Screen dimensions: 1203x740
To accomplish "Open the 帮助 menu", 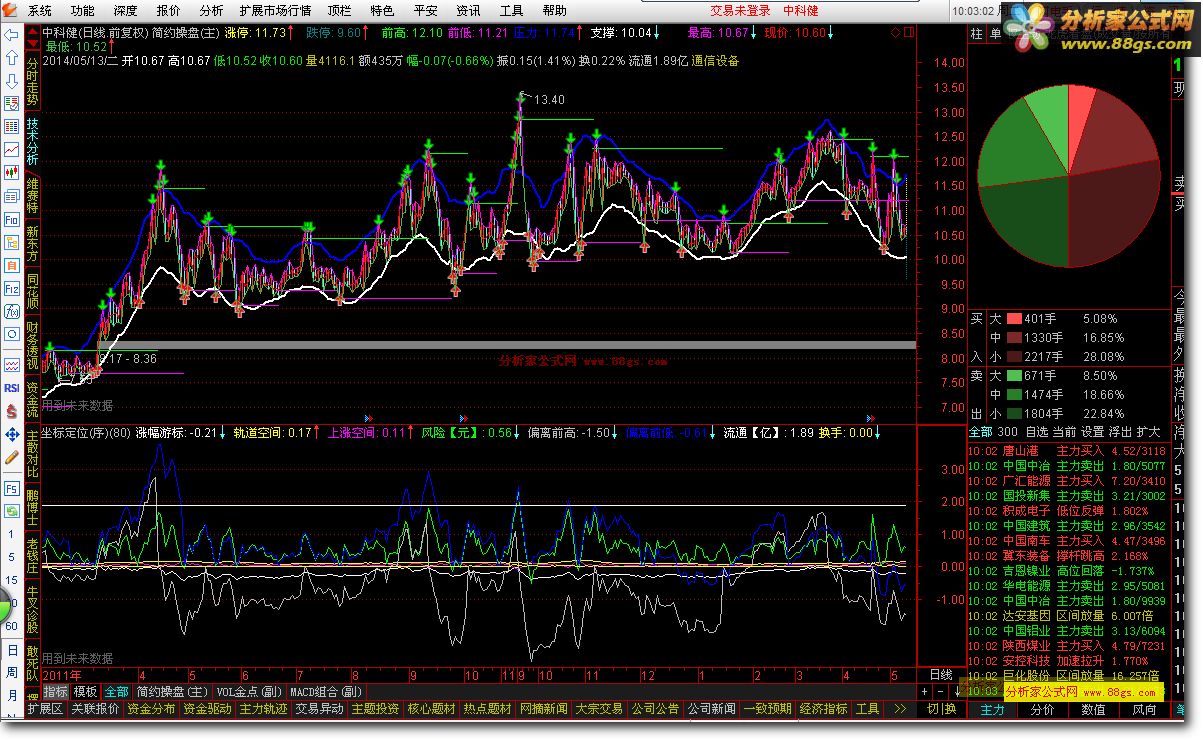I will click(x=554, y=11).
